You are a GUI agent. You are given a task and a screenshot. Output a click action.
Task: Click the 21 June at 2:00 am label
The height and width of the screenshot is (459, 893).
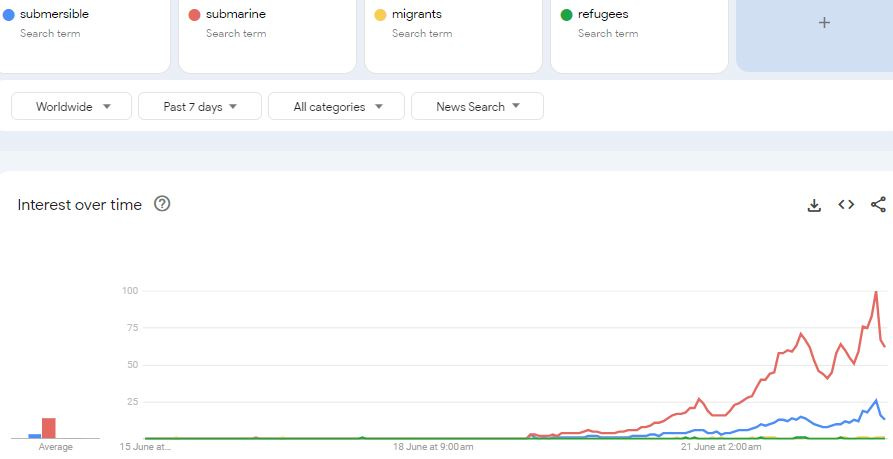click(x=720, y=447)
